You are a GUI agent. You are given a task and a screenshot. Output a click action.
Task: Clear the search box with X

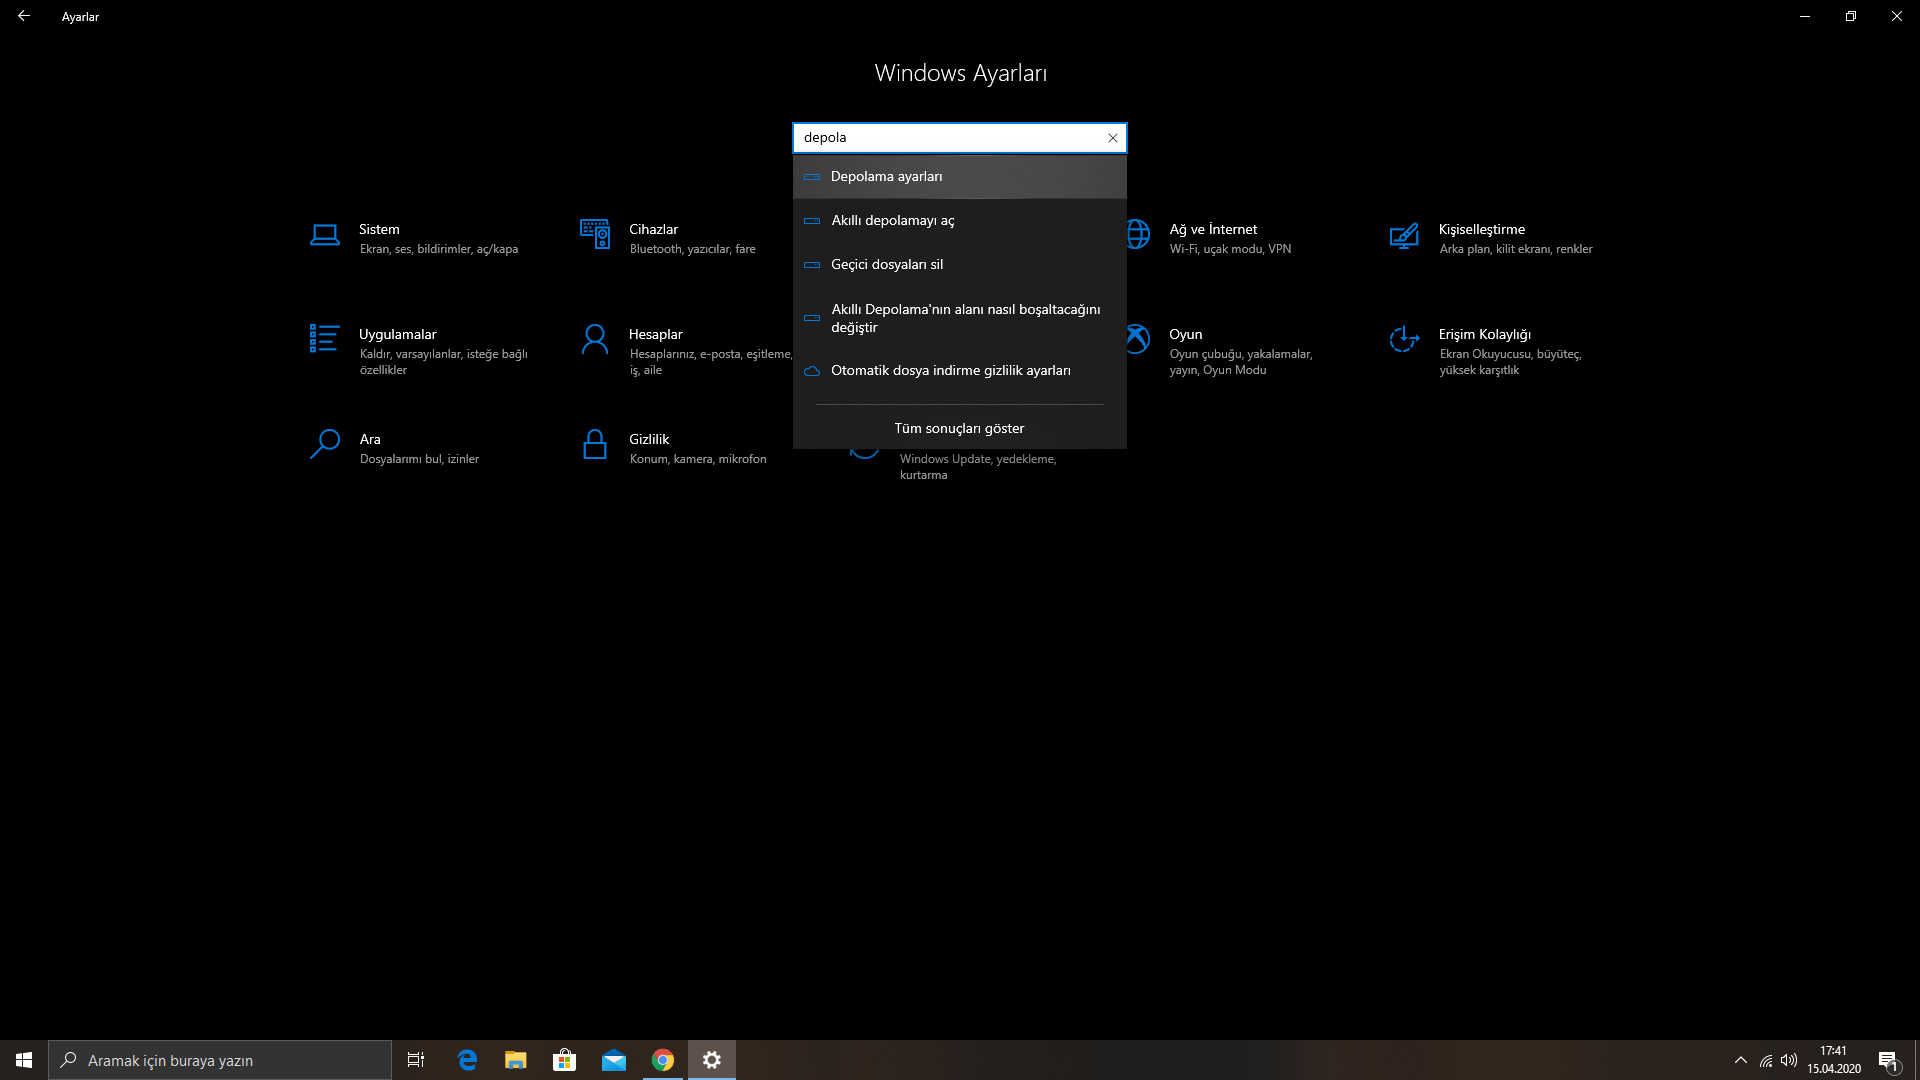(x=1112, y=138)
